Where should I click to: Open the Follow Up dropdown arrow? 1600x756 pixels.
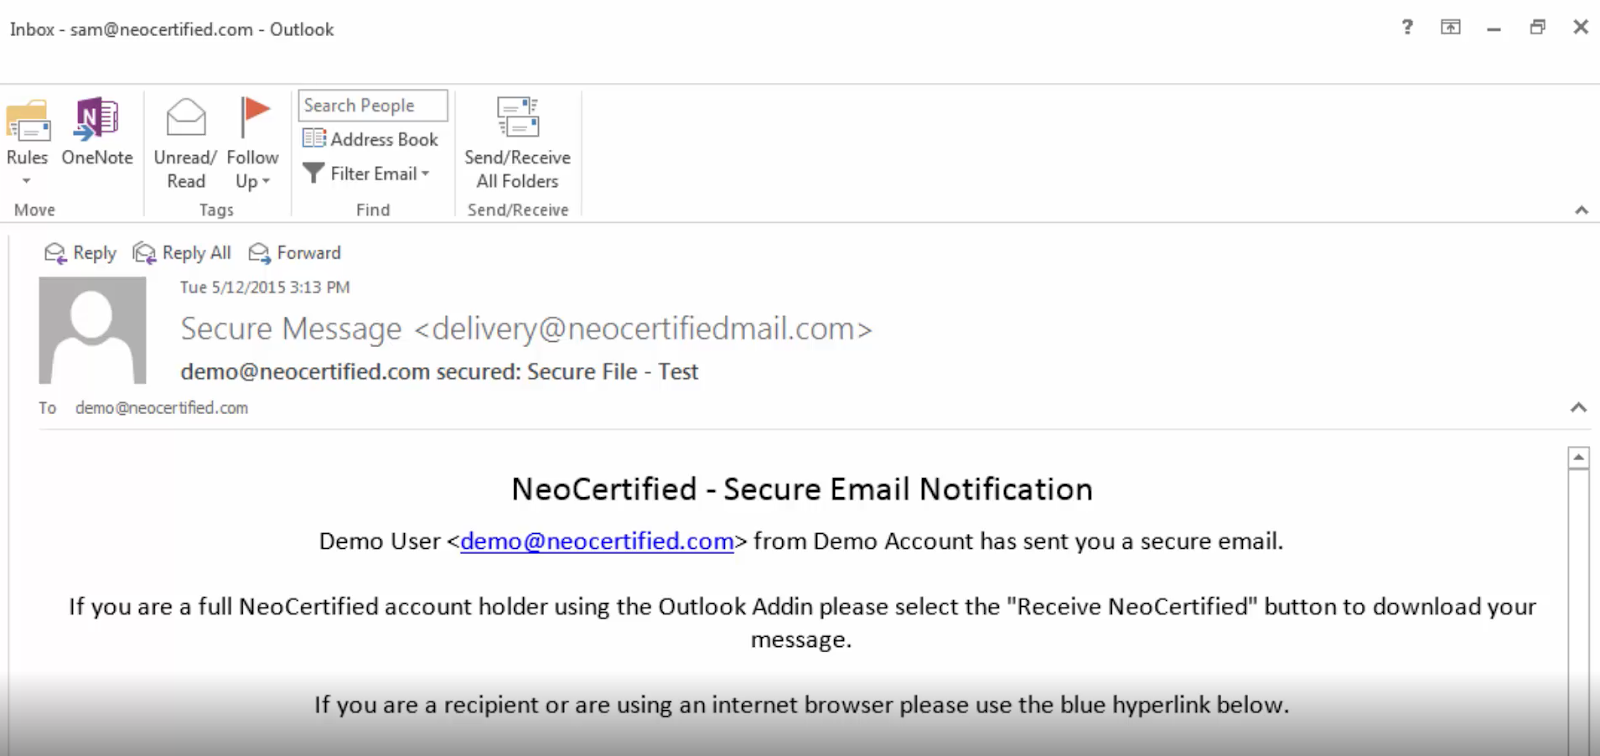(x=266, y=182)
